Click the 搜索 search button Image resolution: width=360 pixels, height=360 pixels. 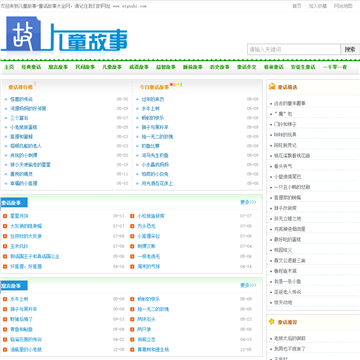(x=350, y=49)
